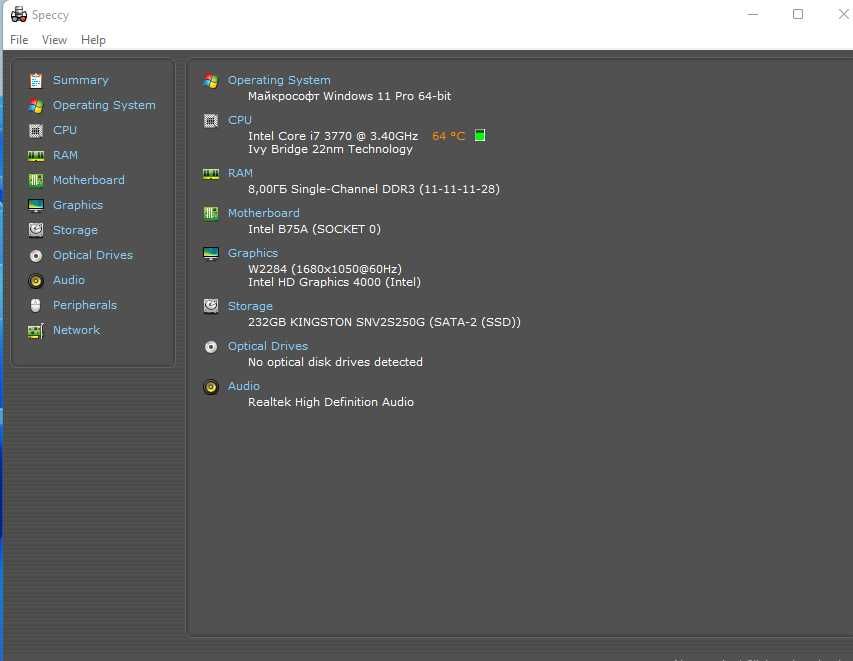Click the Peripherals mouse icon in sidebar

36,306
